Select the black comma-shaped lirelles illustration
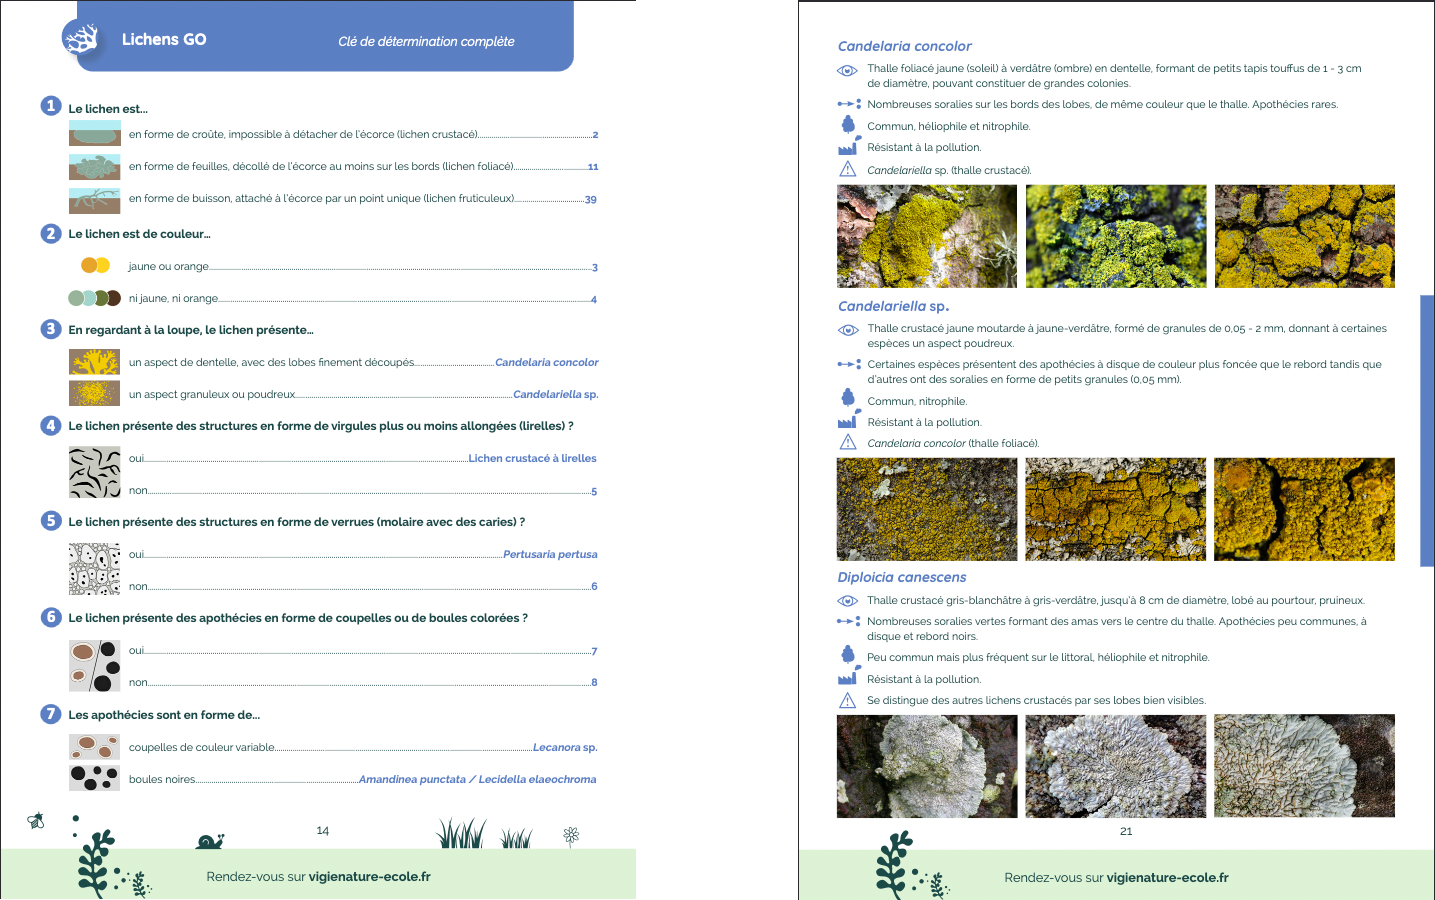 coord(95,473)
